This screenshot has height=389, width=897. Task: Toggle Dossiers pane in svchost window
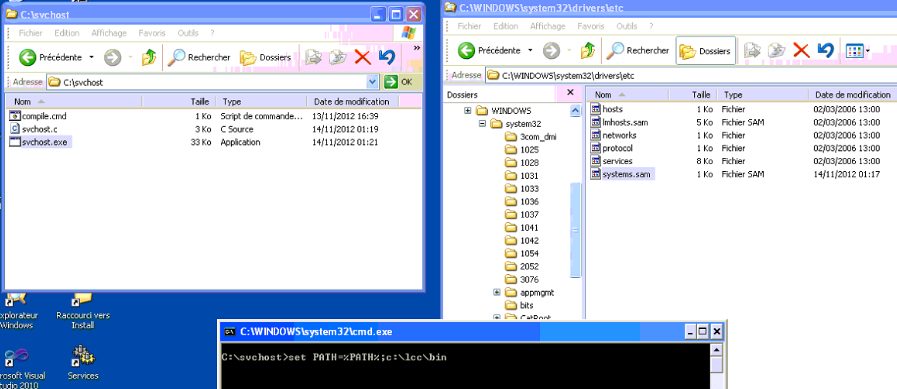pos(265,57)
